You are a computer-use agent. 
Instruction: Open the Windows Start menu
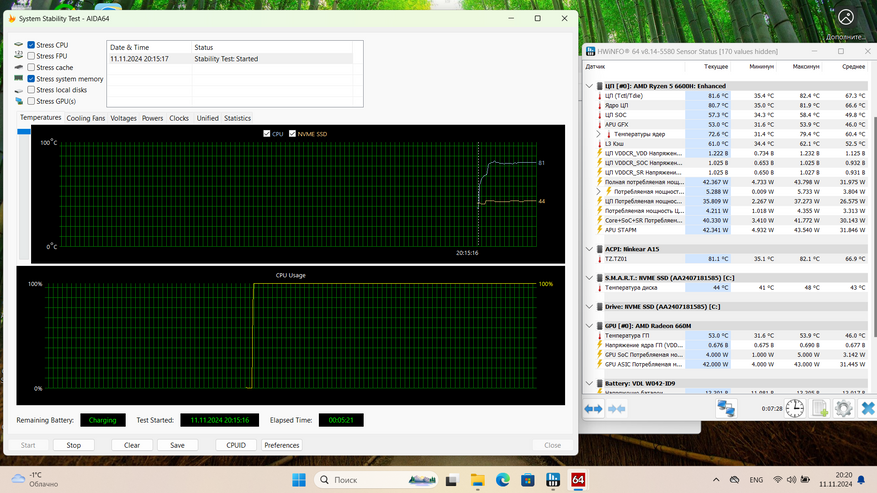point(299,480)
